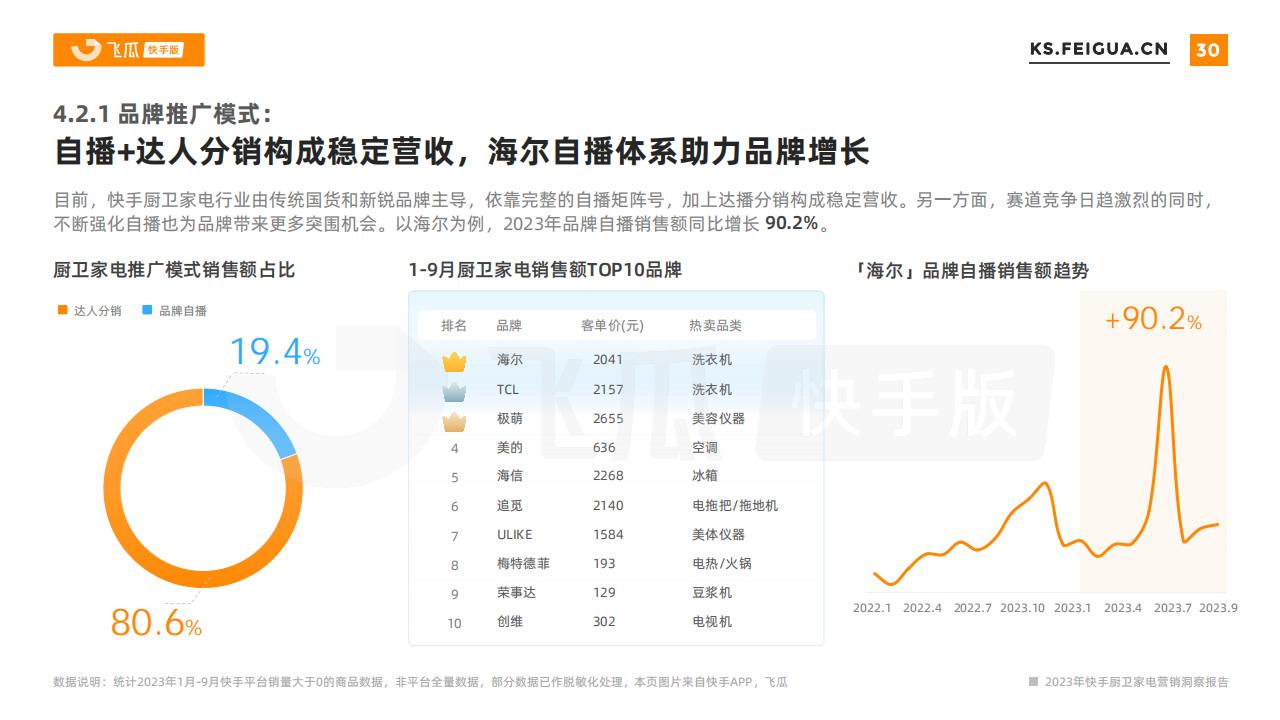The height and width of the screenshot is (720, 1280).
Task: Click the 2022.4 axis label
Action: (922, 608)
